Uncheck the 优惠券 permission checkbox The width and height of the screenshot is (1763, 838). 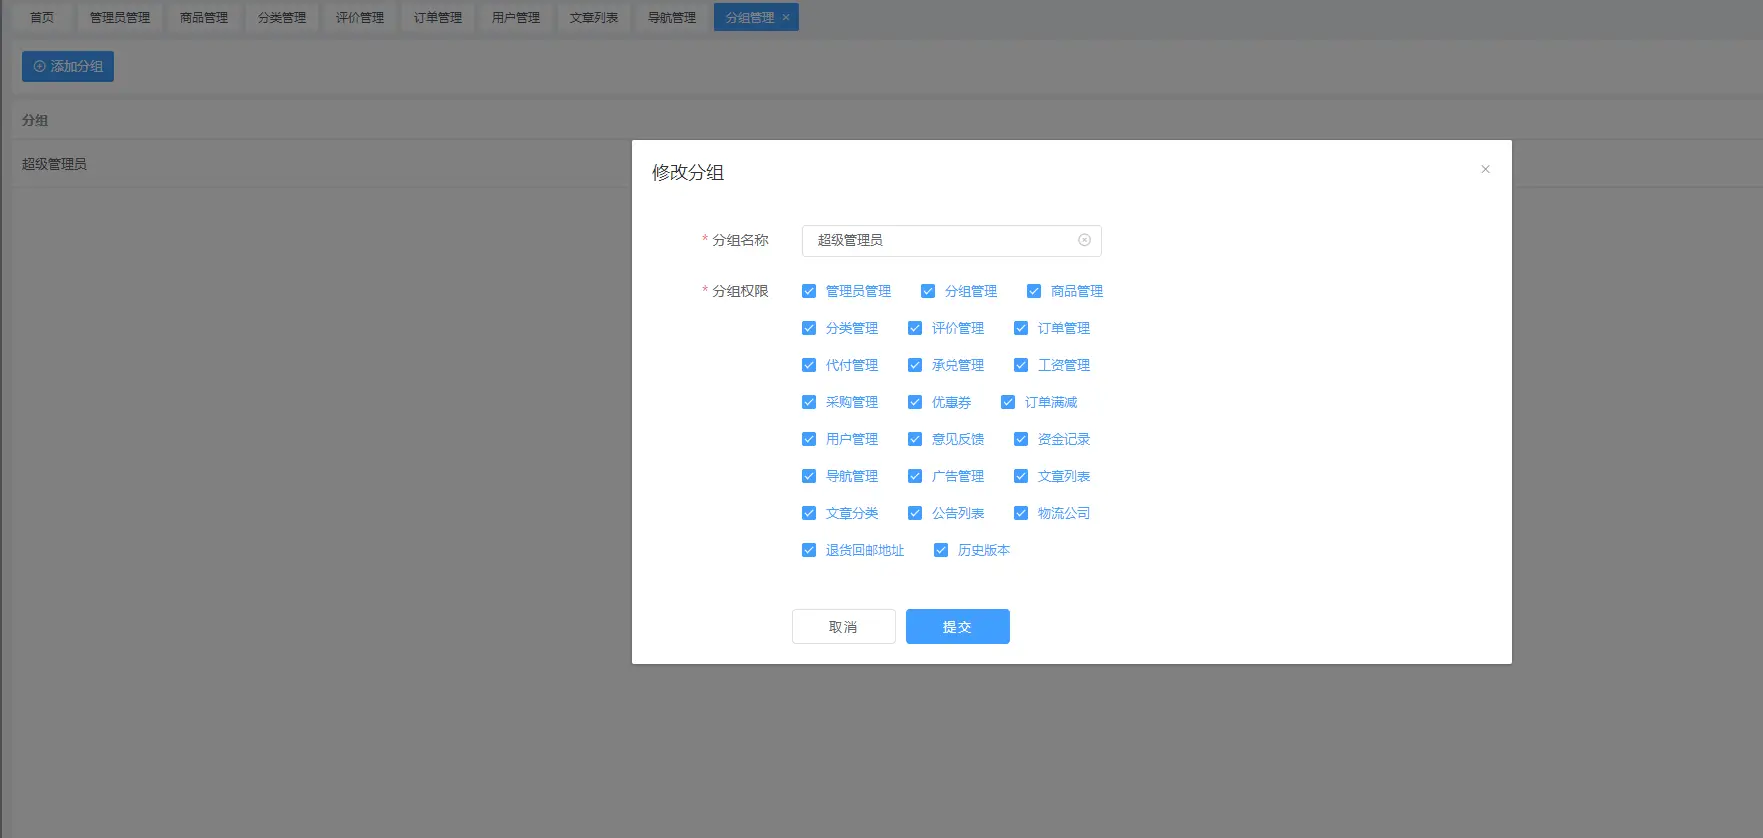click(x=915, y=402)
